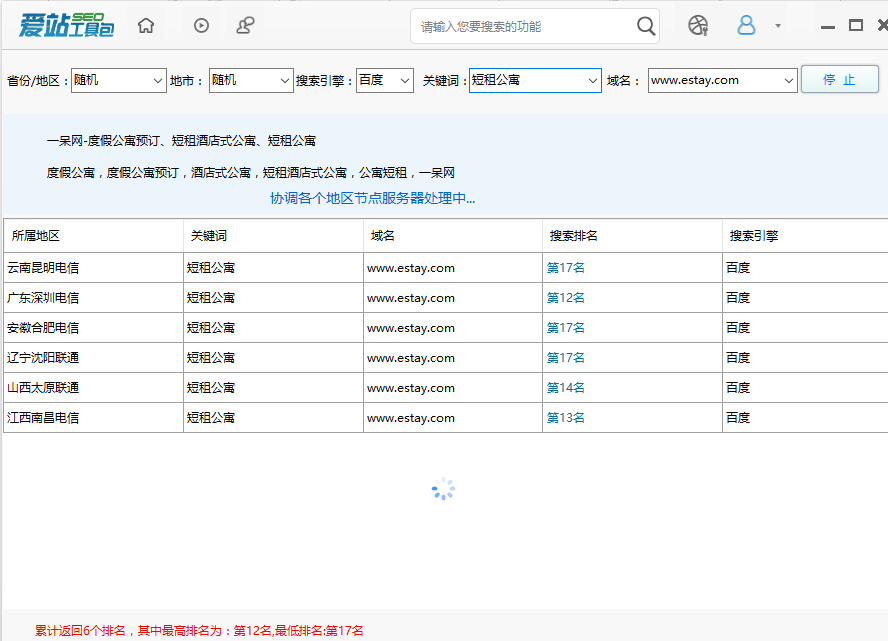Click the home icon in top toolbar
This screenshot has width=888, height=641.
coord(146,26)
